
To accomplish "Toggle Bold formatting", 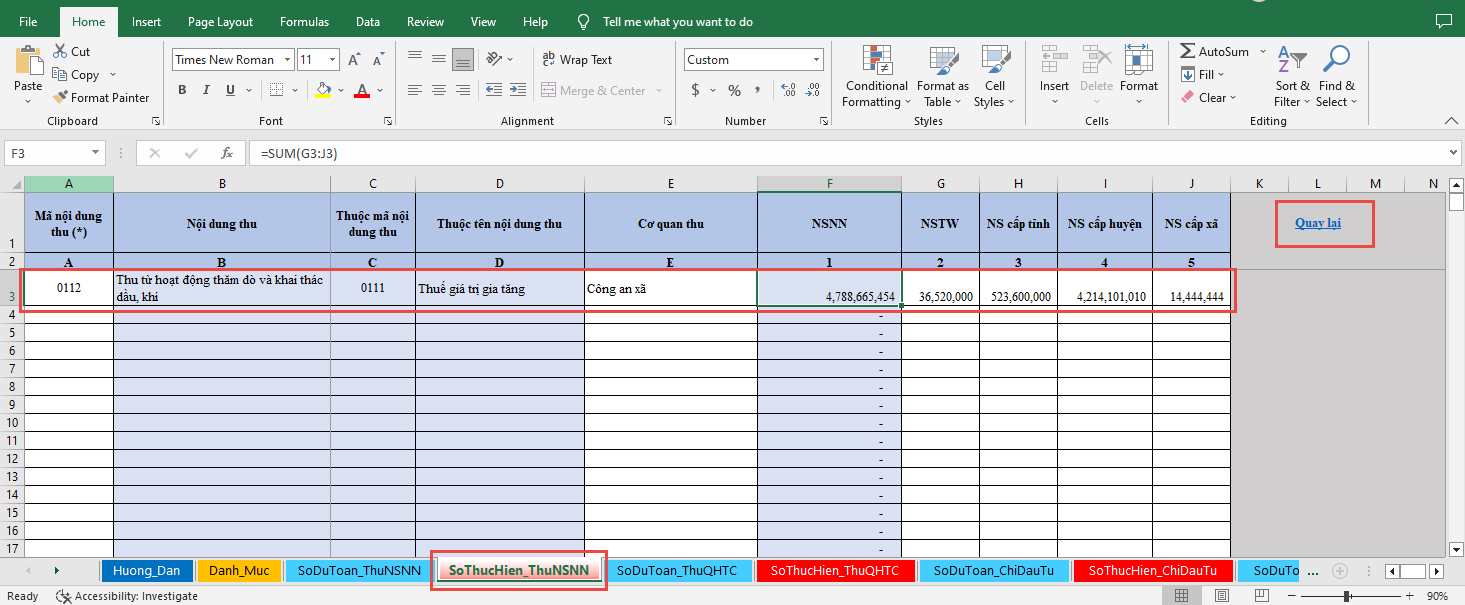I will 182,91.
